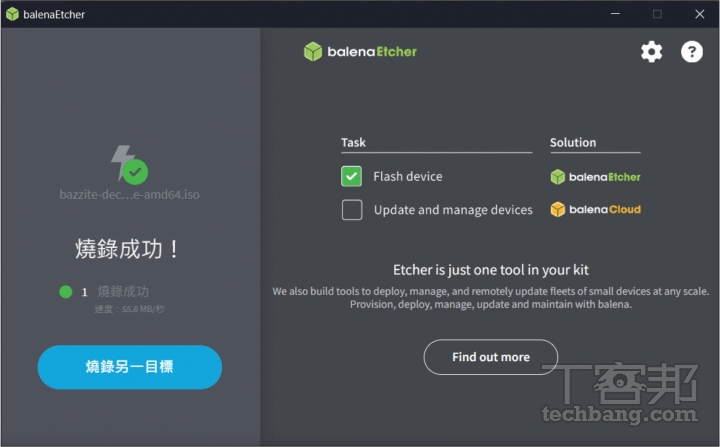Viewport: 720px width, 447px height.
Task: Click the green status dot indicator
Action: 66,292
